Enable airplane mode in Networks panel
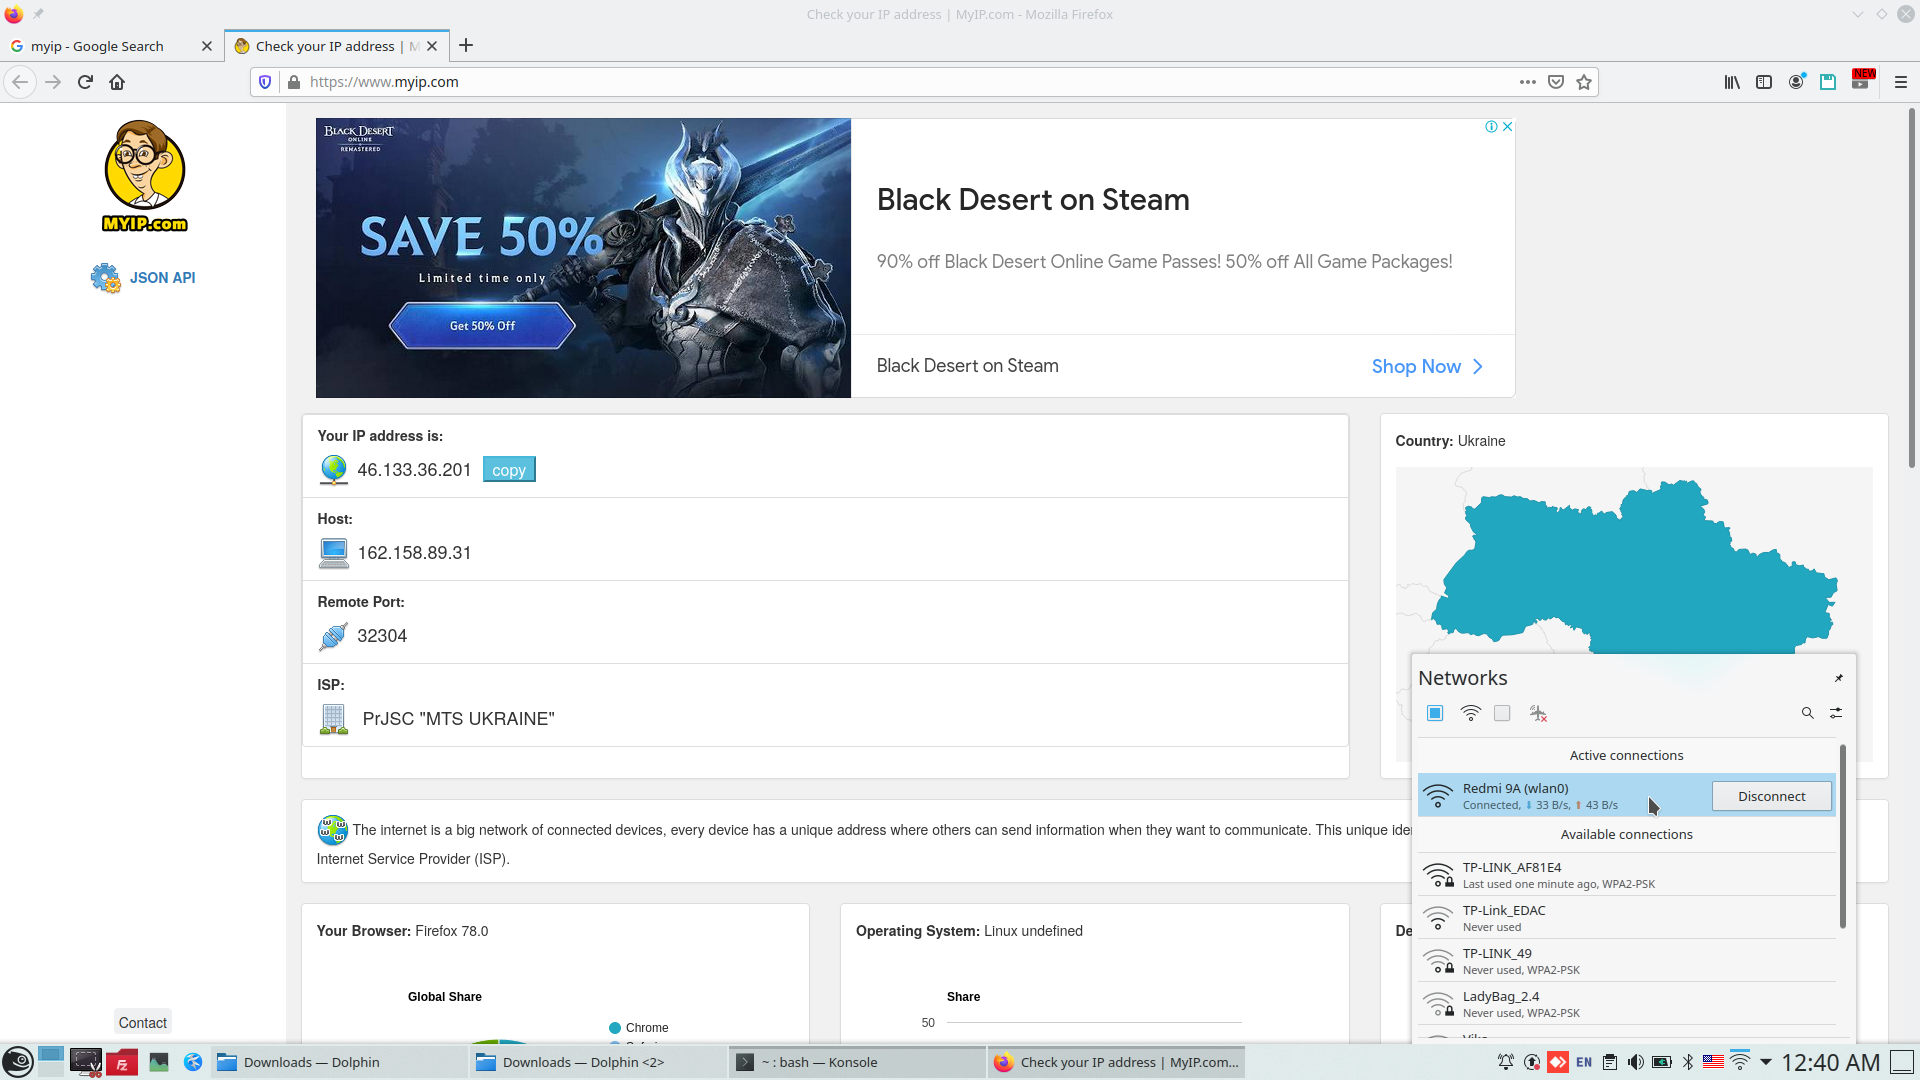The height and width of the screenshot is (1080, 1920). (1537, 713)
